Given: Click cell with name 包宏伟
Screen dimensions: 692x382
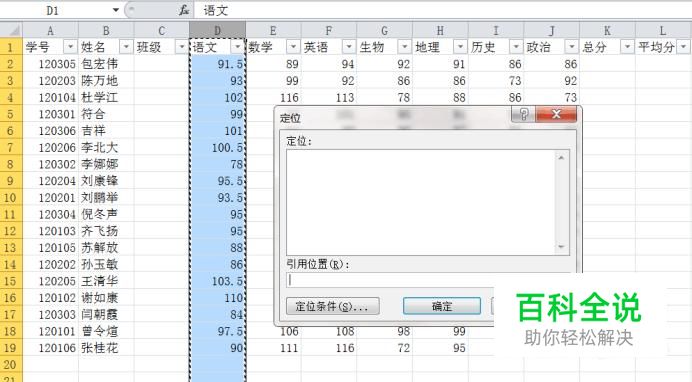Looking at the screenshot, I should [106, 64].
